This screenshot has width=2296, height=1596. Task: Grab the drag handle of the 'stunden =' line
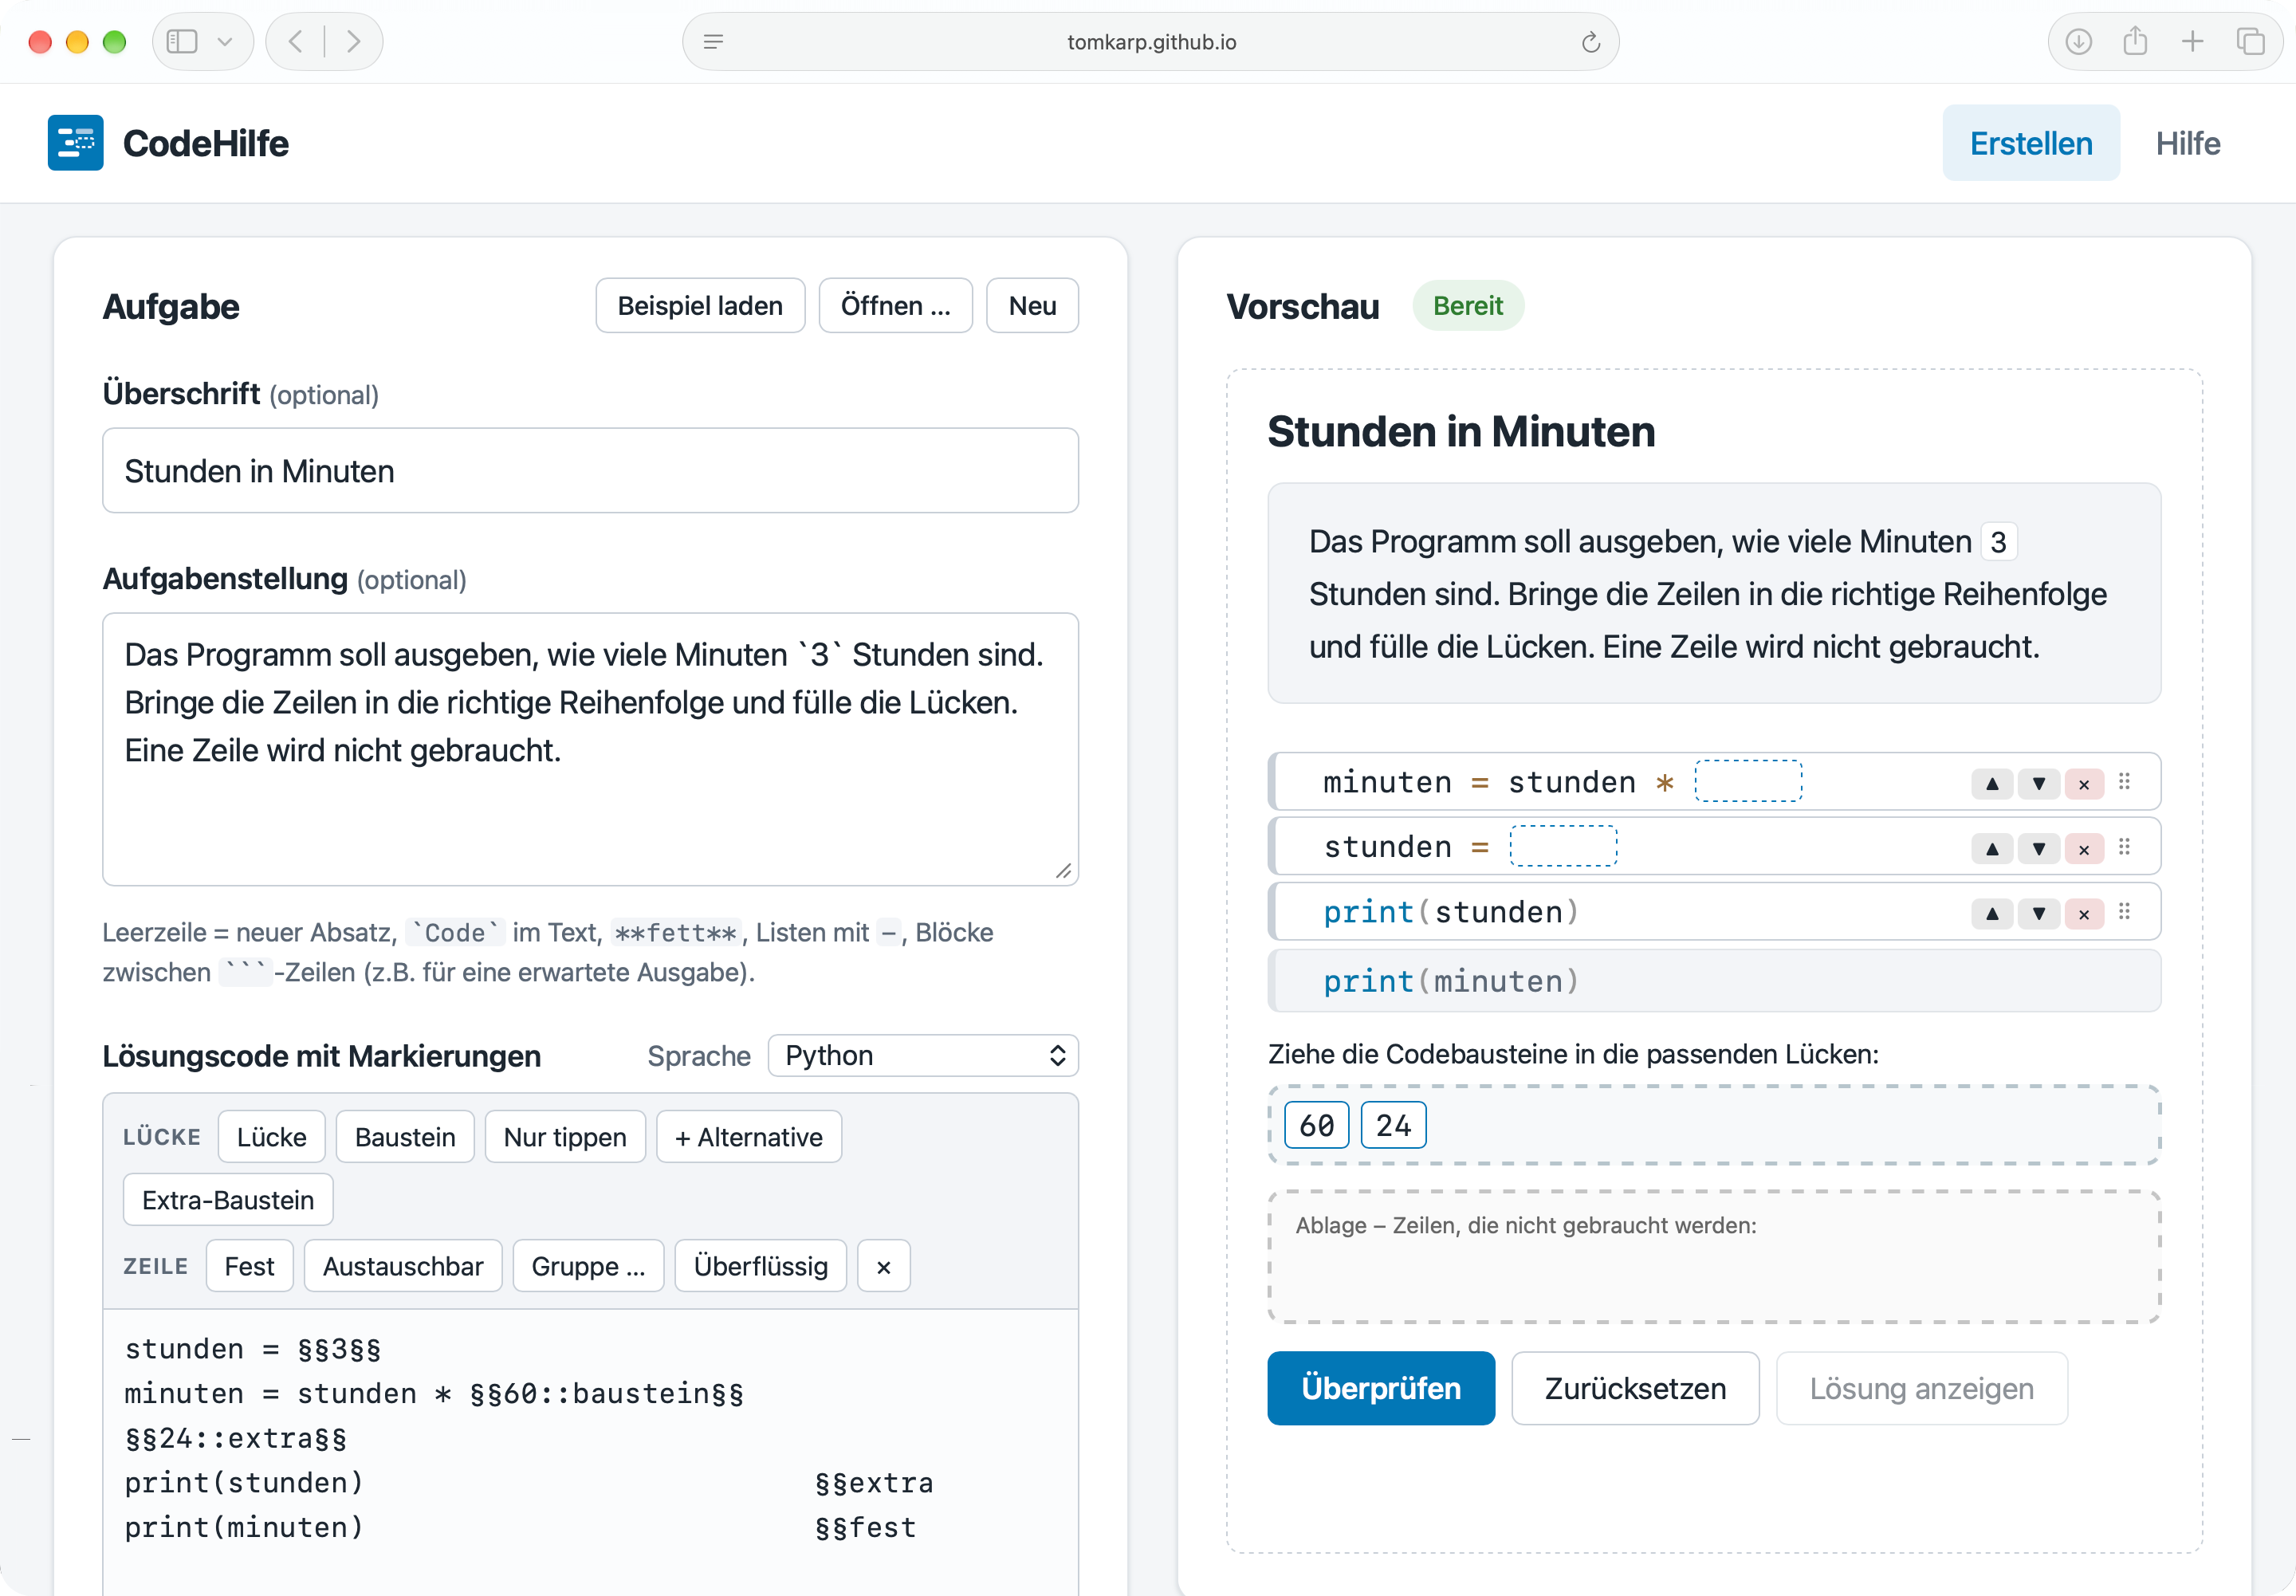pyautogui.click(x=2124, y=846)
